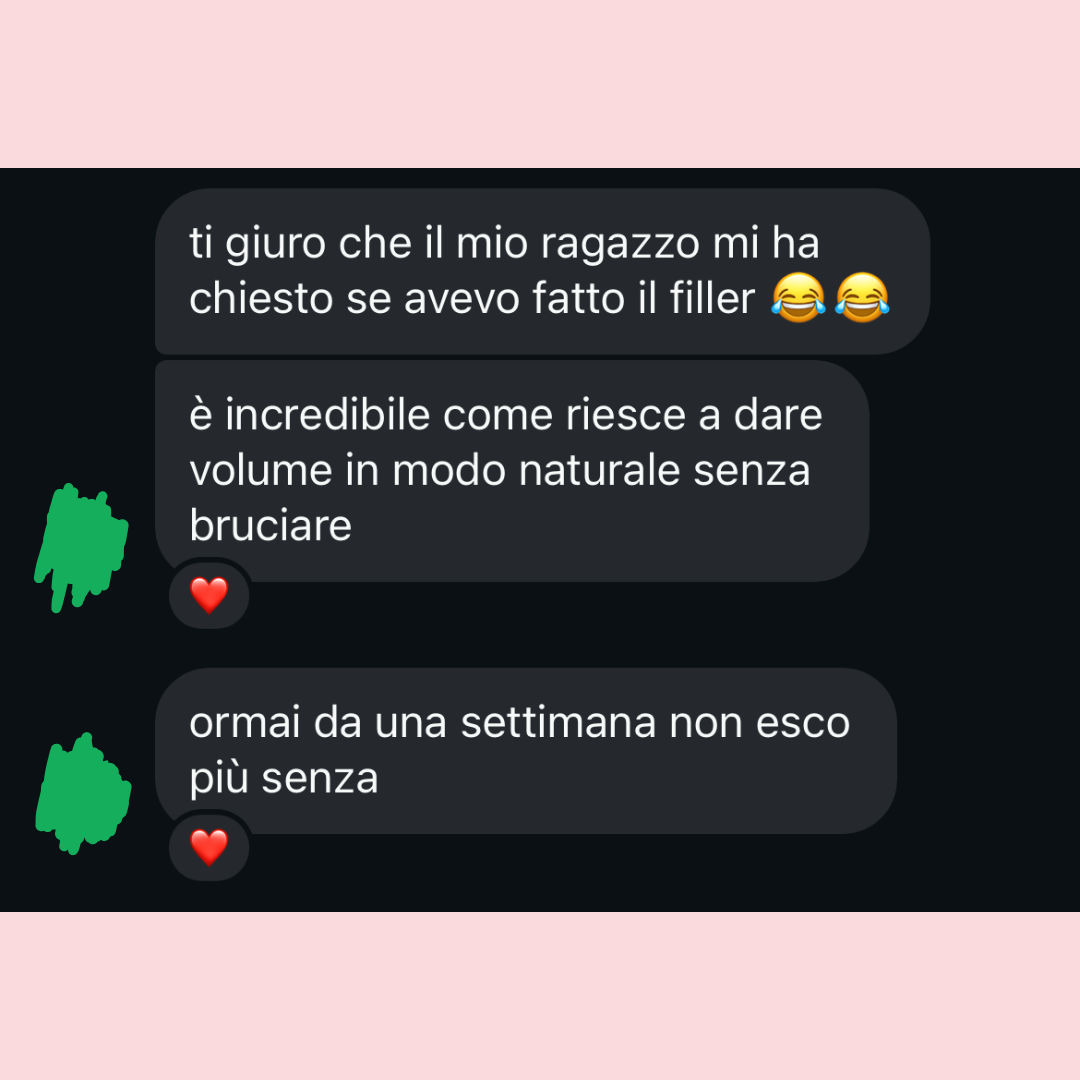The width and height of the screenshot is (1080, 1080).
Task: Open the green scribbled avatar beside "ormai" message
Action: point(83,793)
